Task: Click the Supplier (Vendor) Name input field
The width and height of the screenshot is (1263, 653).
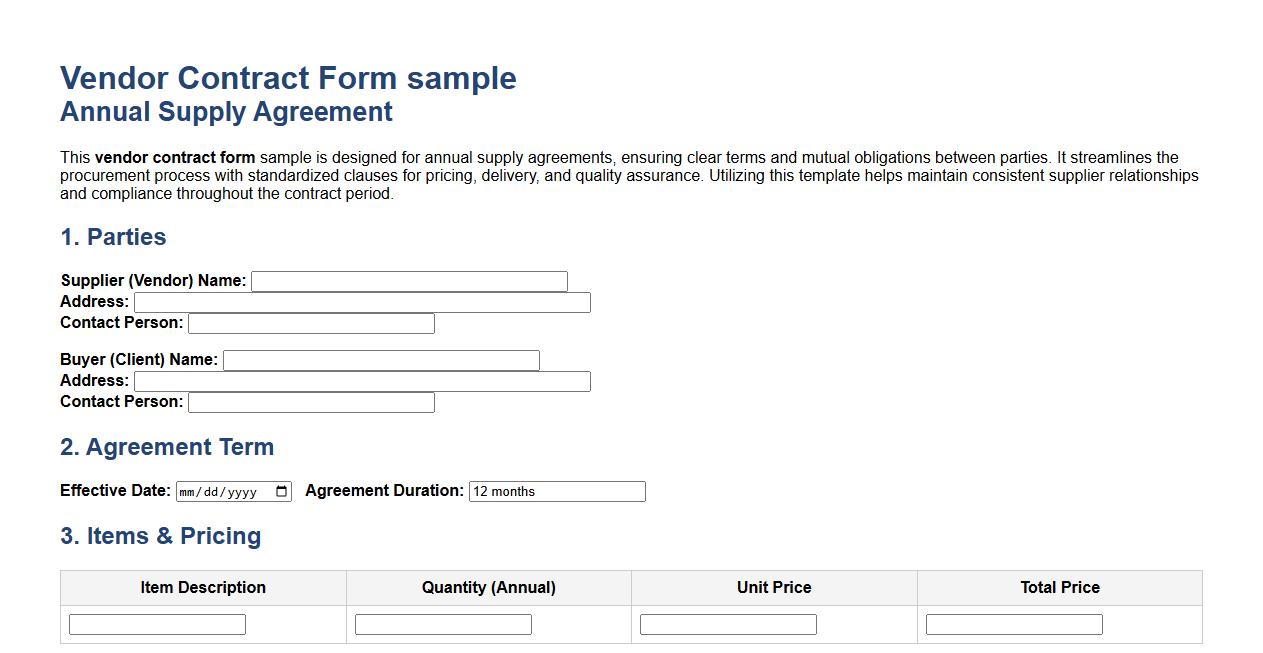Action: (408, 281)
